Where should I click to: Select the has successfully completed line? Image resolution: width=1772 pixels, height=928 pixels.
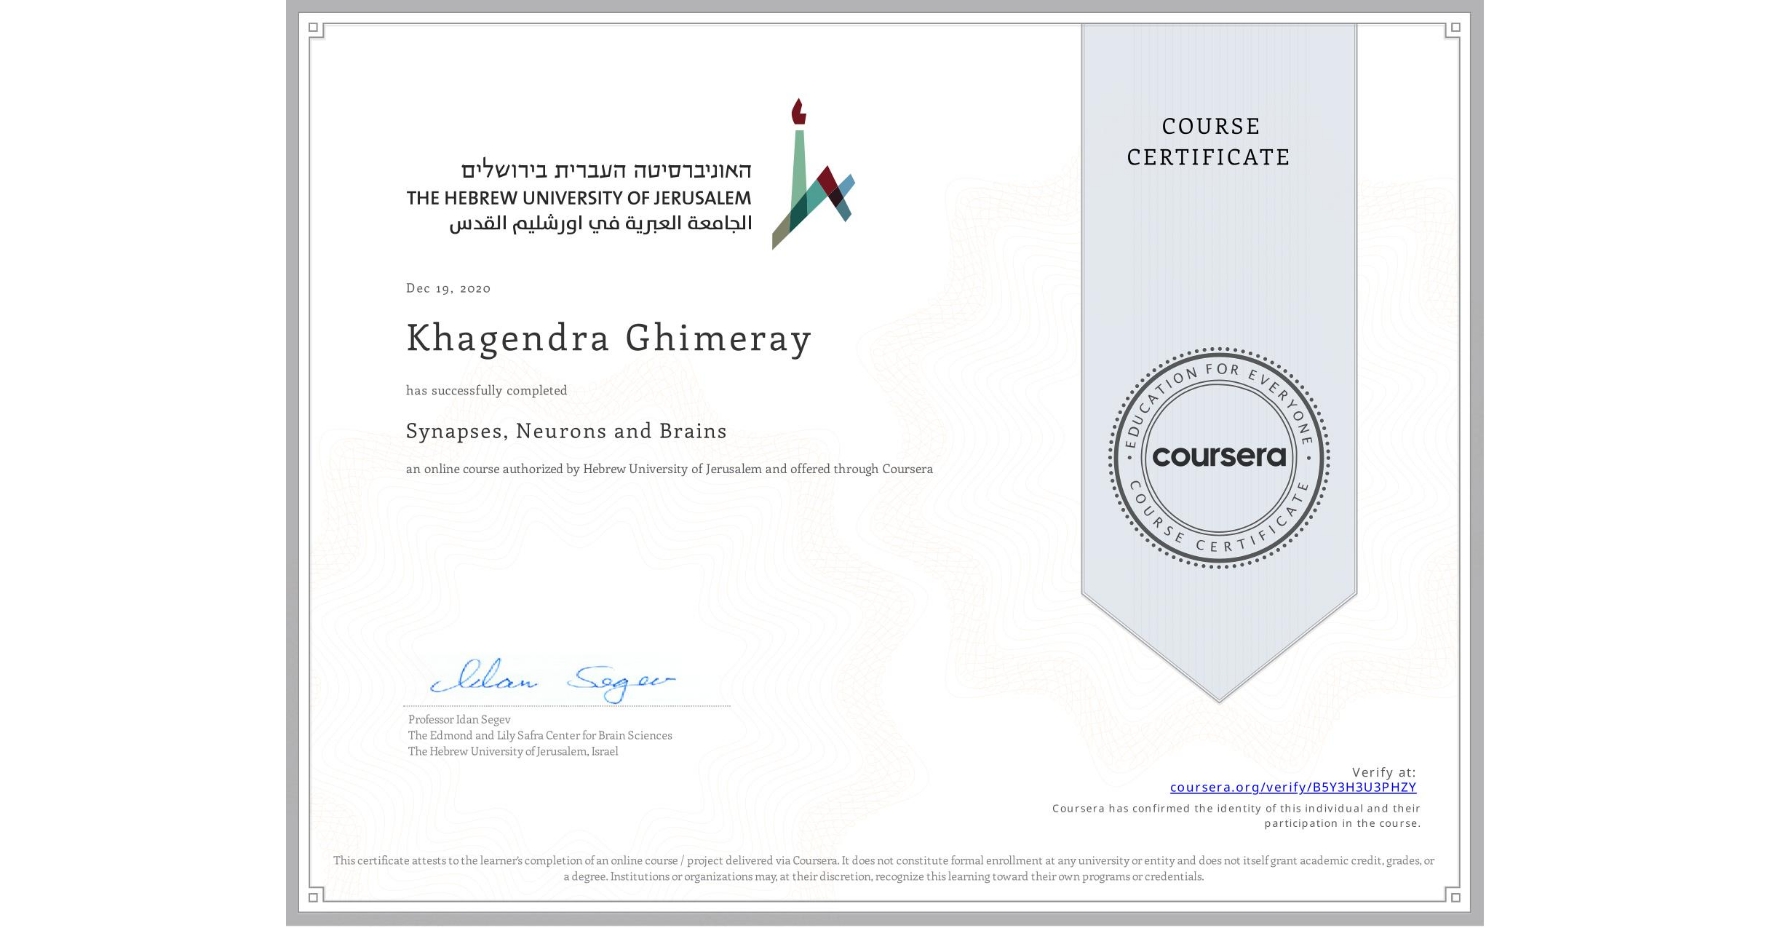[x=487, y=390]
